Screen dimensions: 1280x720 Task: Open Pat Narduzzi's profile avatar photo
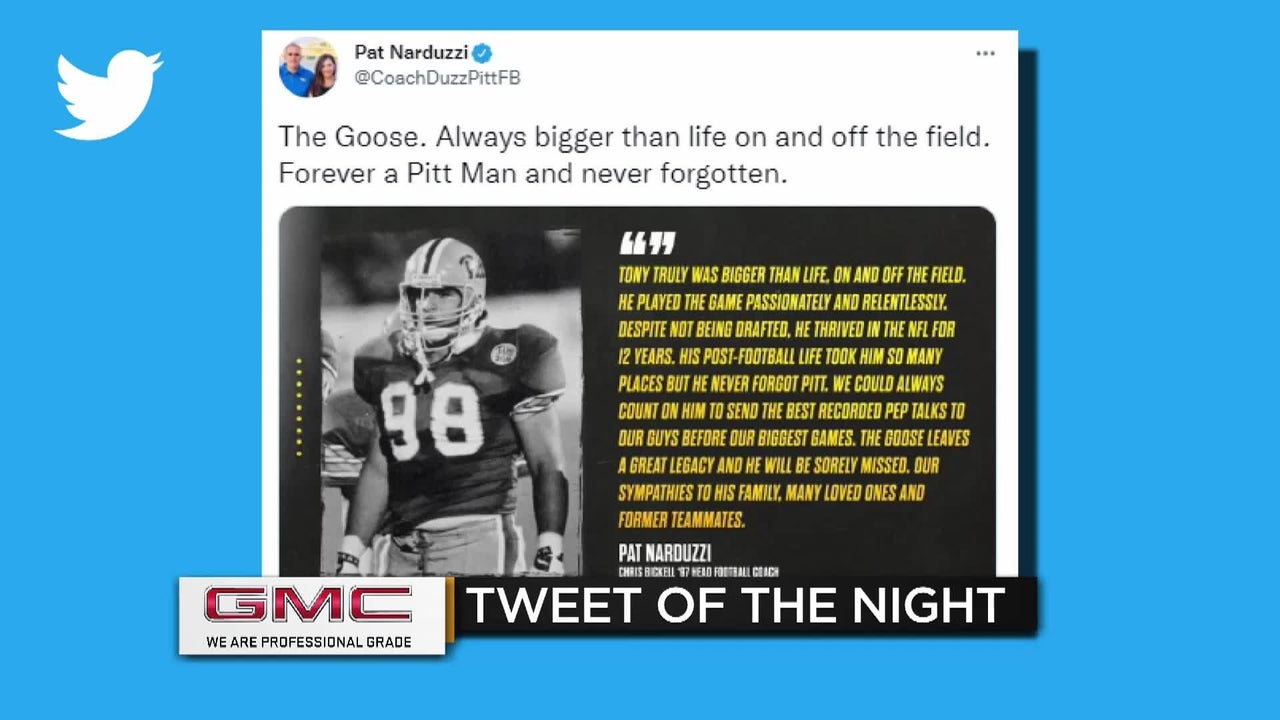(x=308, y=67)
